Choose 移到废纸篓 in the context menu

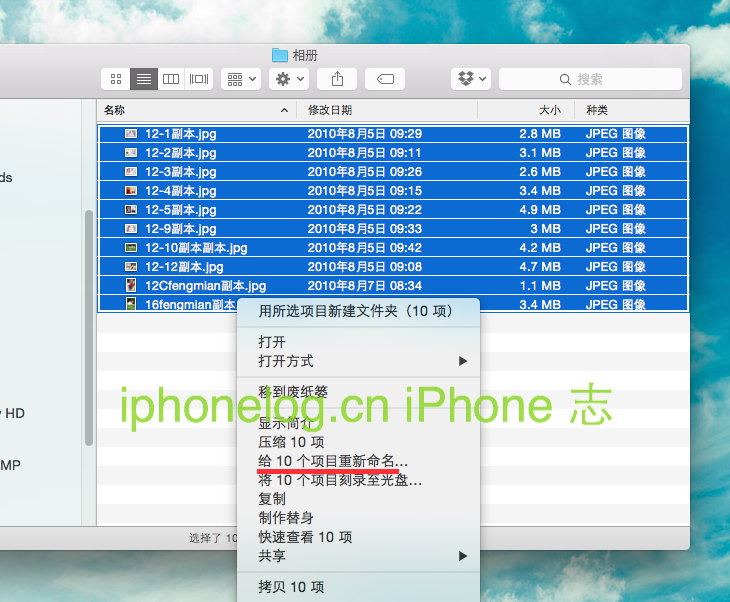358,392
